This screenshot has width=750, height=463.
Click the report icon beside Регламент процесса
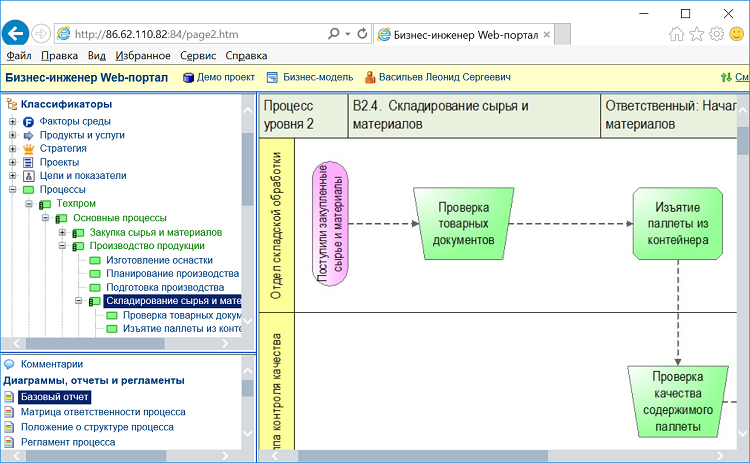click(x=10, y=442)
